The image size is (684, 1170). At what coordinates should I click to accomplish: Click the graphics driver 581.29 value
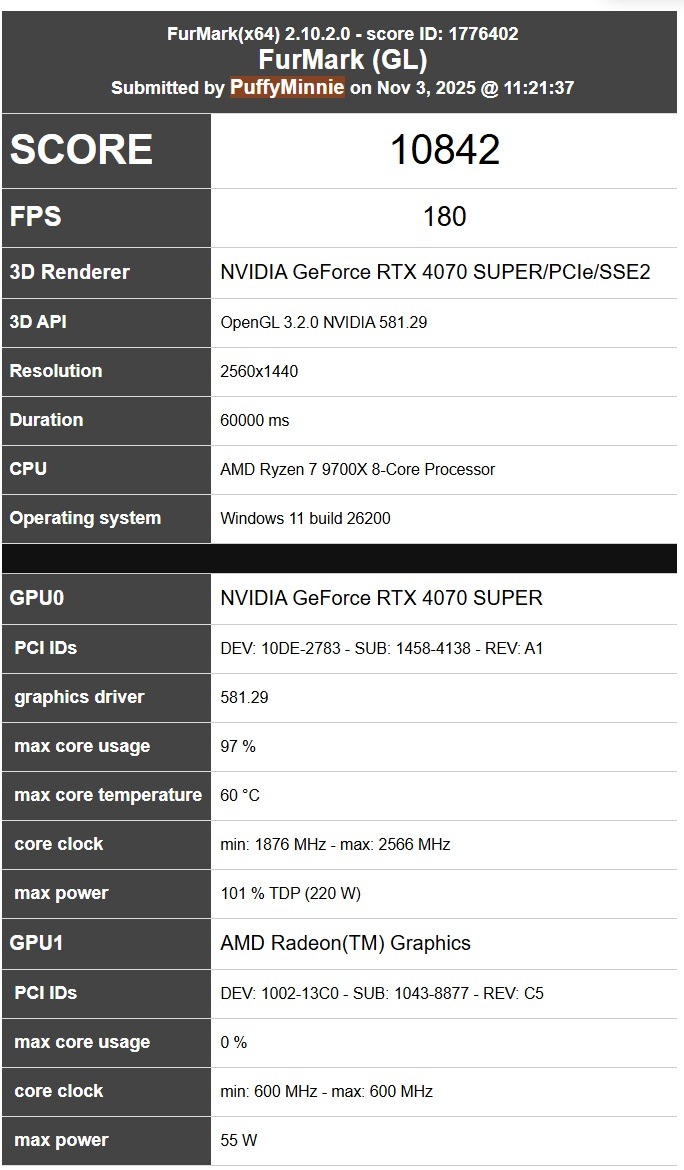[x=244, y=697]
